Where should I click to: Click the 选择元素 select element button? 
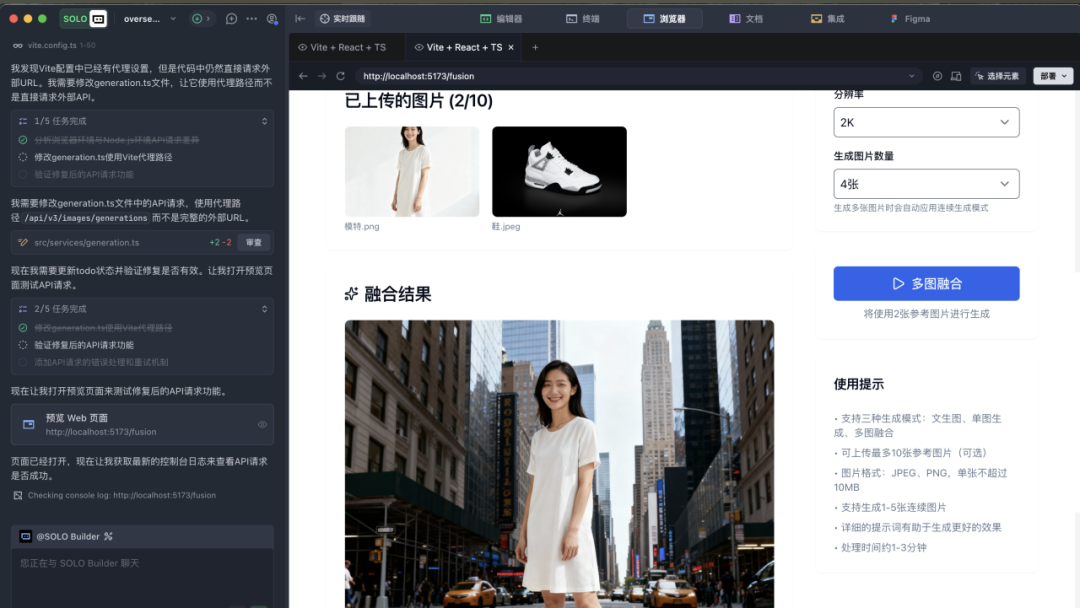(998, 76)
